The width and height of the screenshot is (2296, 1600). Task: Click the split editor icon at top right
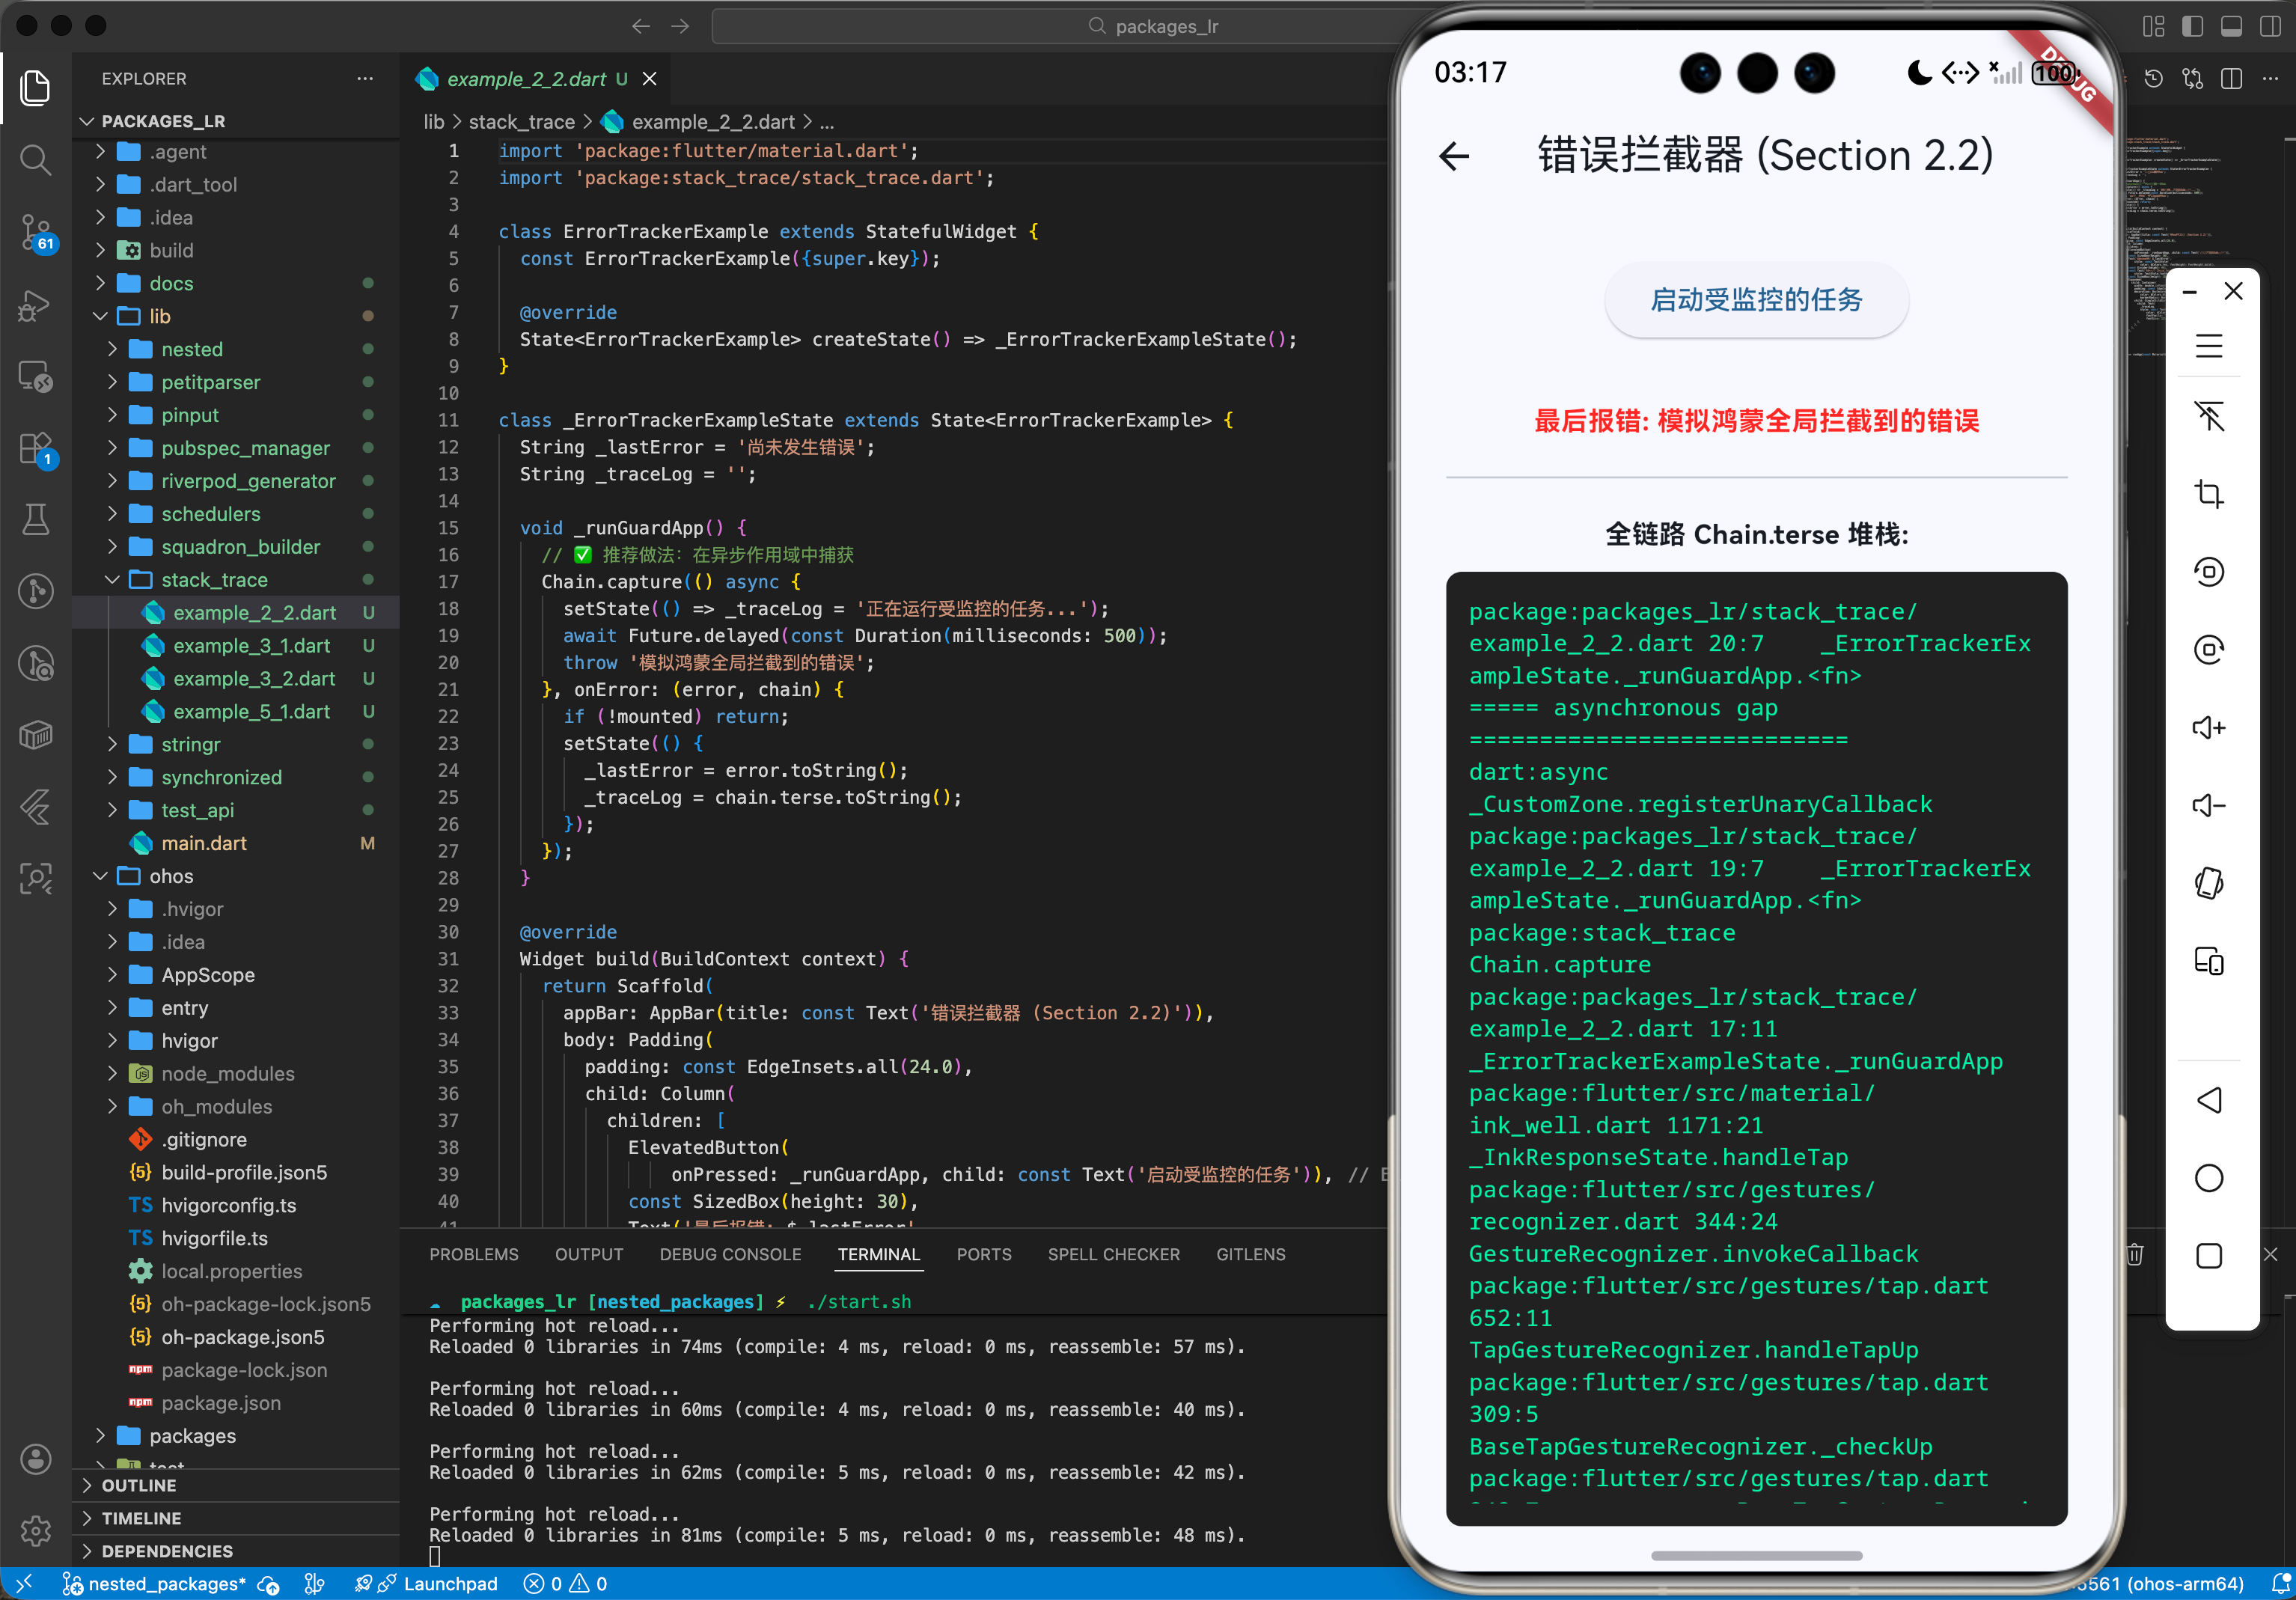click(2232, 78)
